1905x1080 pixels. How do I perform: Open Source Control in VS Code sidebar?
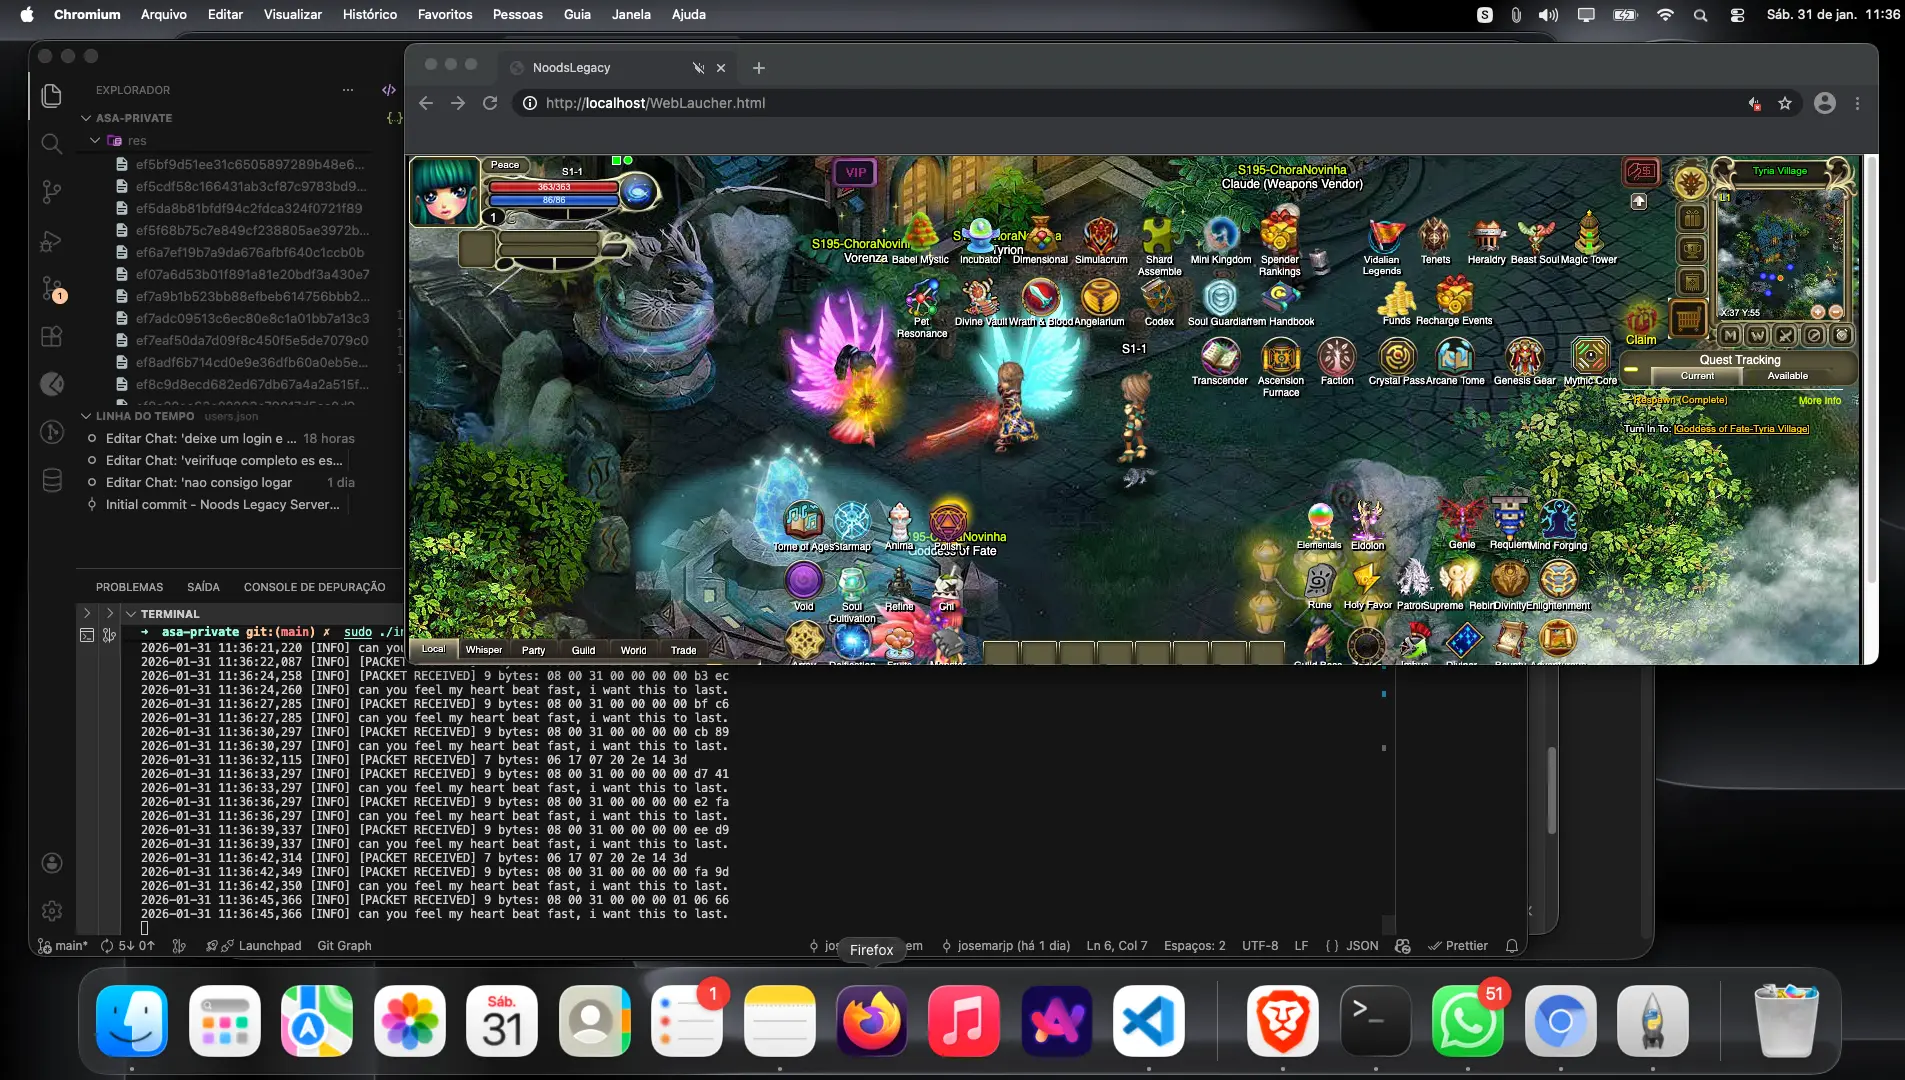[x=52, y=191]
